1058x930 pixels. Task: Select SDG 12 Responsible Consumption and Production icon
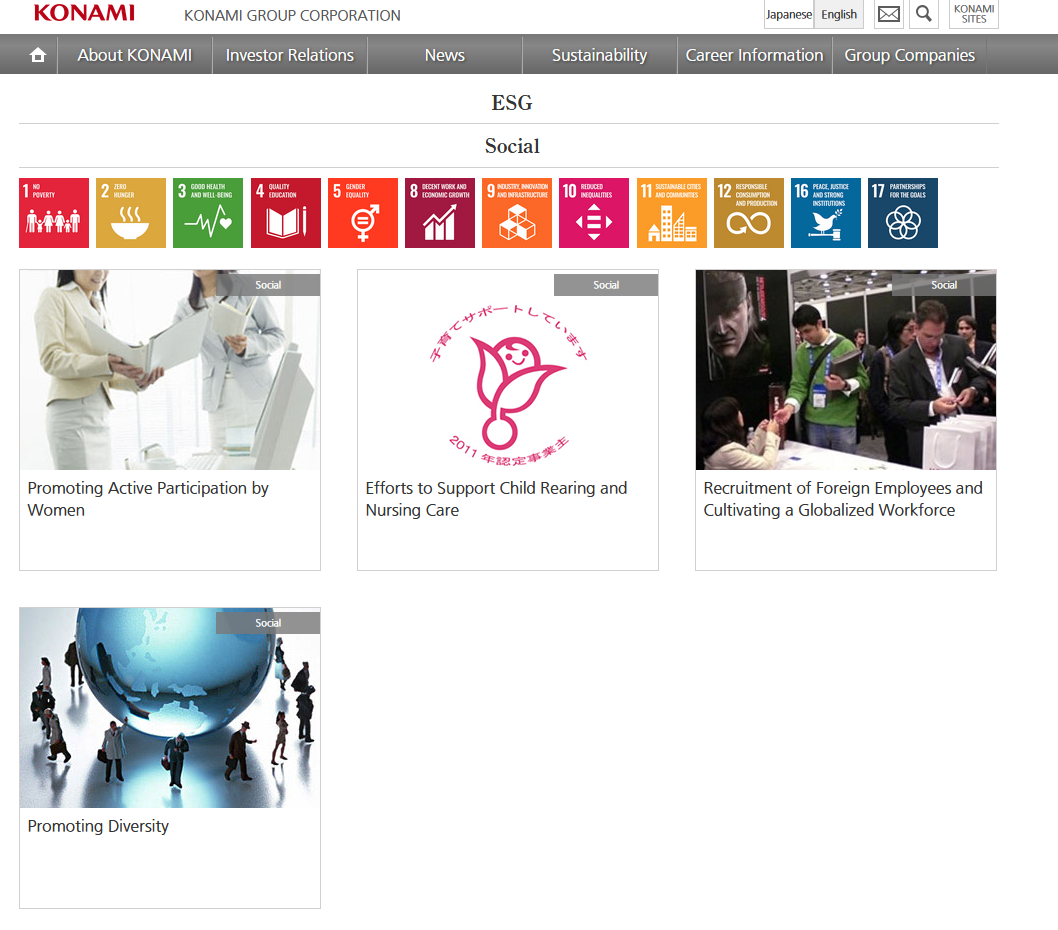coord(749,213)
